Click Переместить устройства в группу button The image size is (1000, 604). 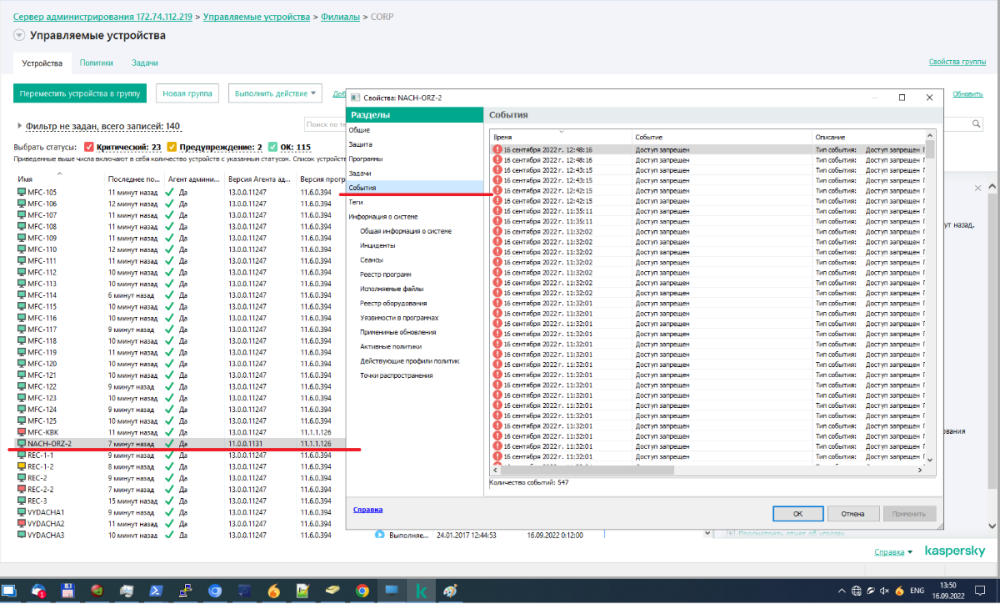tap(80, 94)
